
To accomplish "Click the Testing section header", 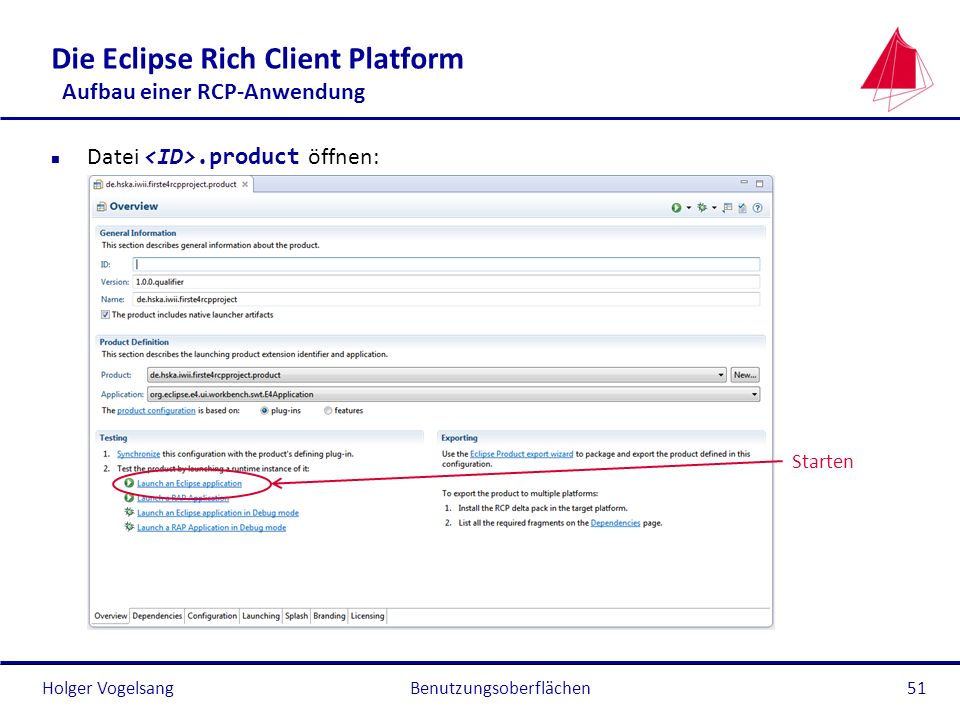I will coord(113,438).
